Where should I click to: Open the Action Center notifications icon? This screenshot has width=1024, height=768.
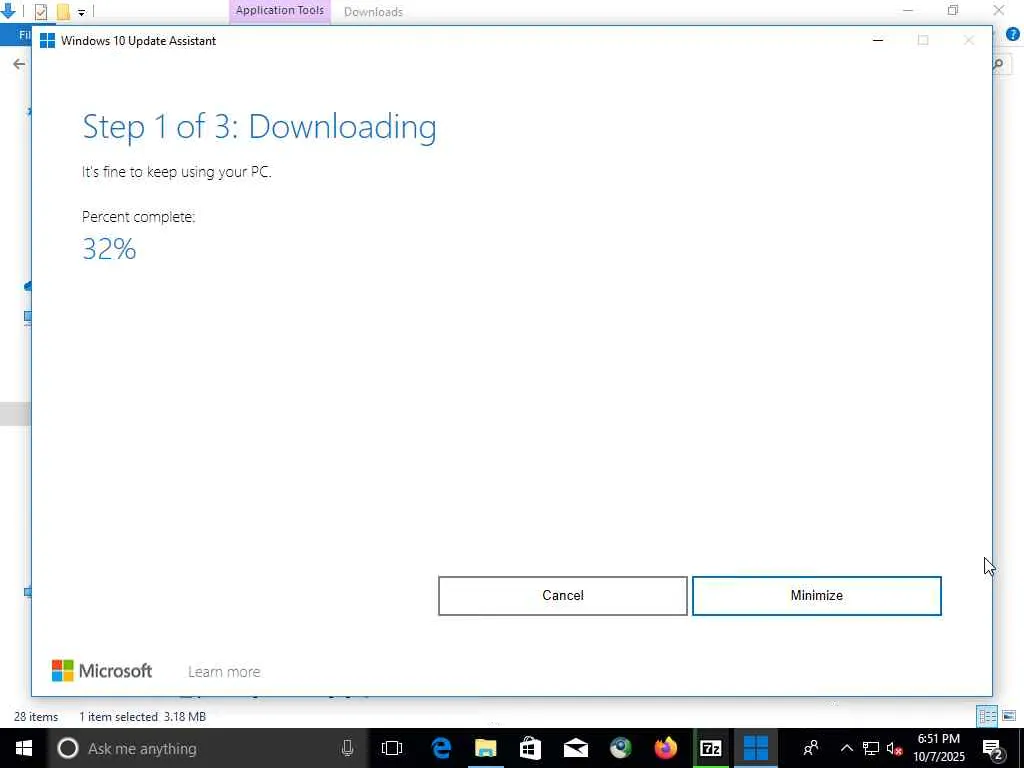993,748
